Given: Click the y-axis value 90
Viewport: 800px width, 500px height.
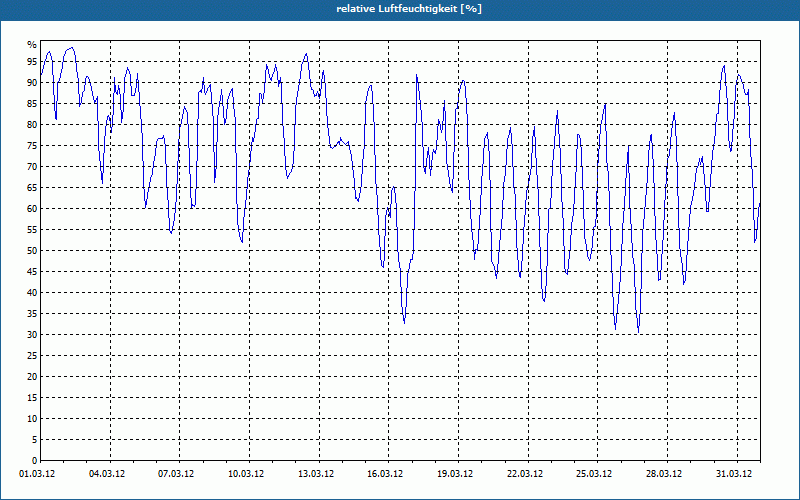Looking at the screenshot, I should 32,83.
